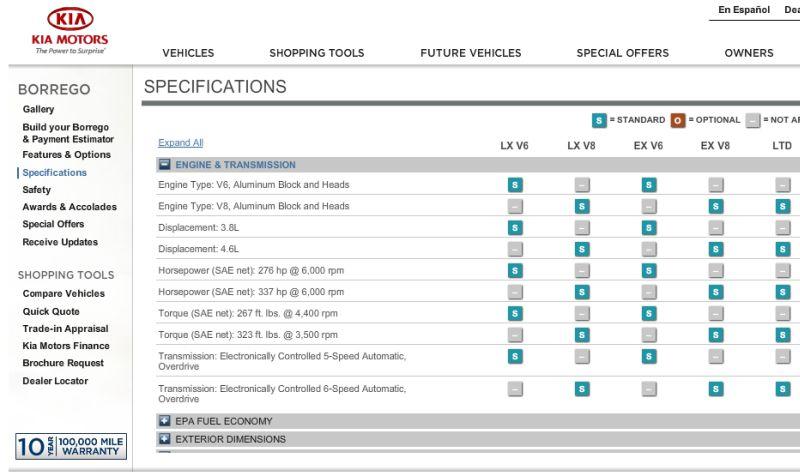The width and height of the screenshot is (800, 476).
Task: Expand the EPA Fuel Economy section
Action: click(165, 421)
